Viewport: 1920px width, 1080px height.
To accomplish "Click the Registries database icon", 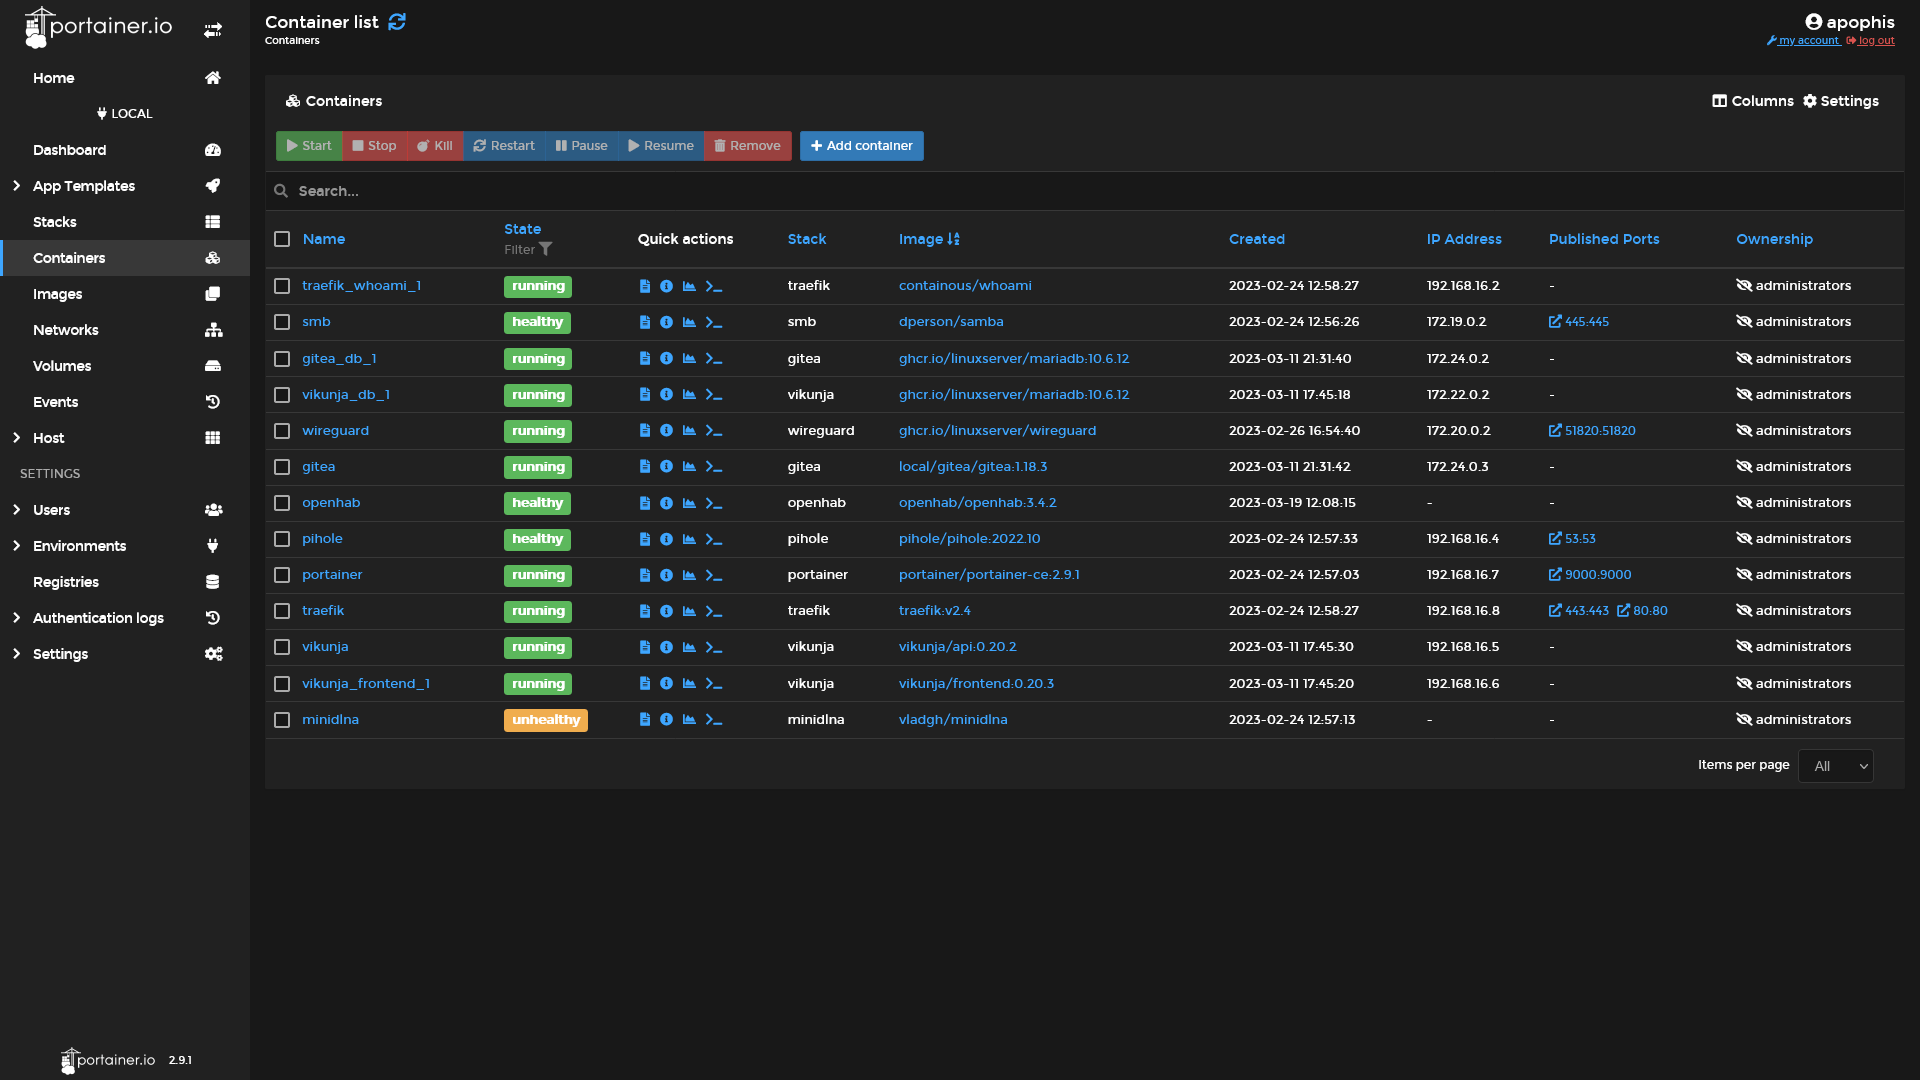I will [x=213, y=582].
